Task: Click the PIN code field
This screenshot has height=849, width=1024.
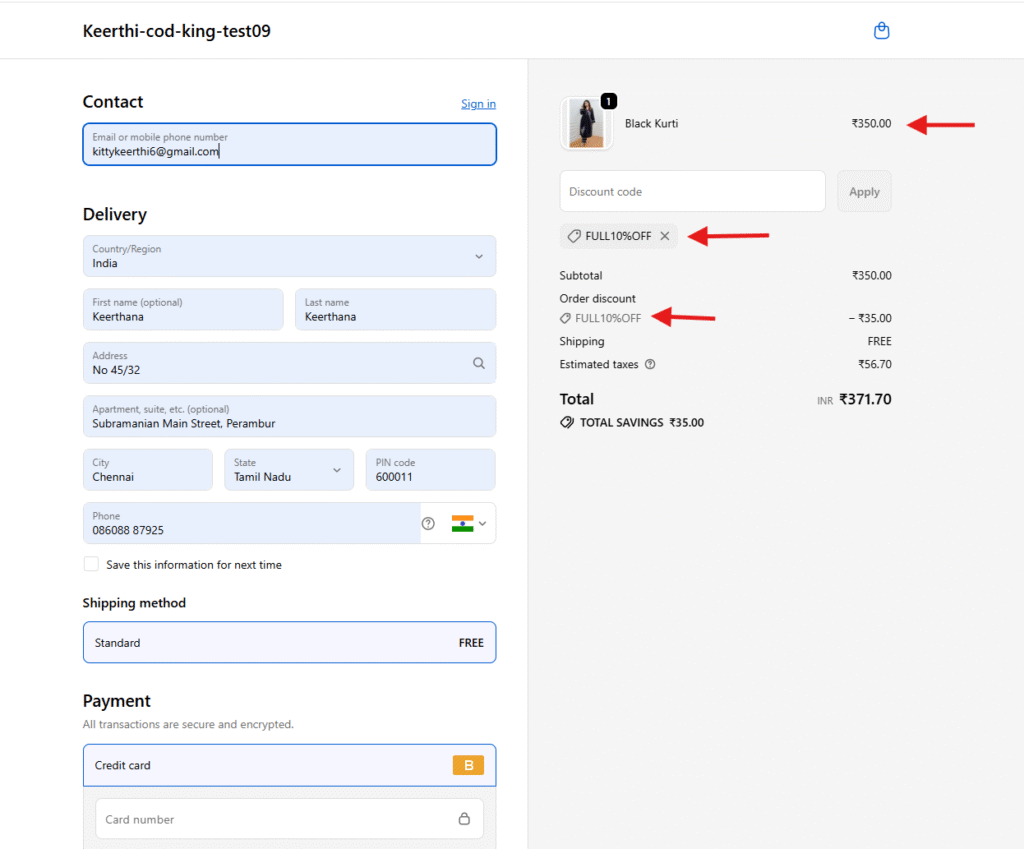Action: 430,470
